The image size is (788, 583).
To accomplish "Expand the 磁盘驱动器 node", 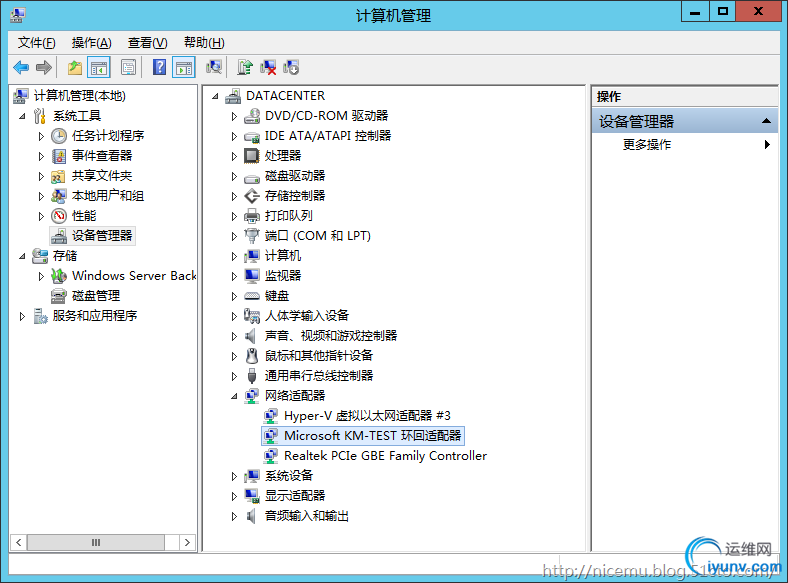I will tap(234, 176).
